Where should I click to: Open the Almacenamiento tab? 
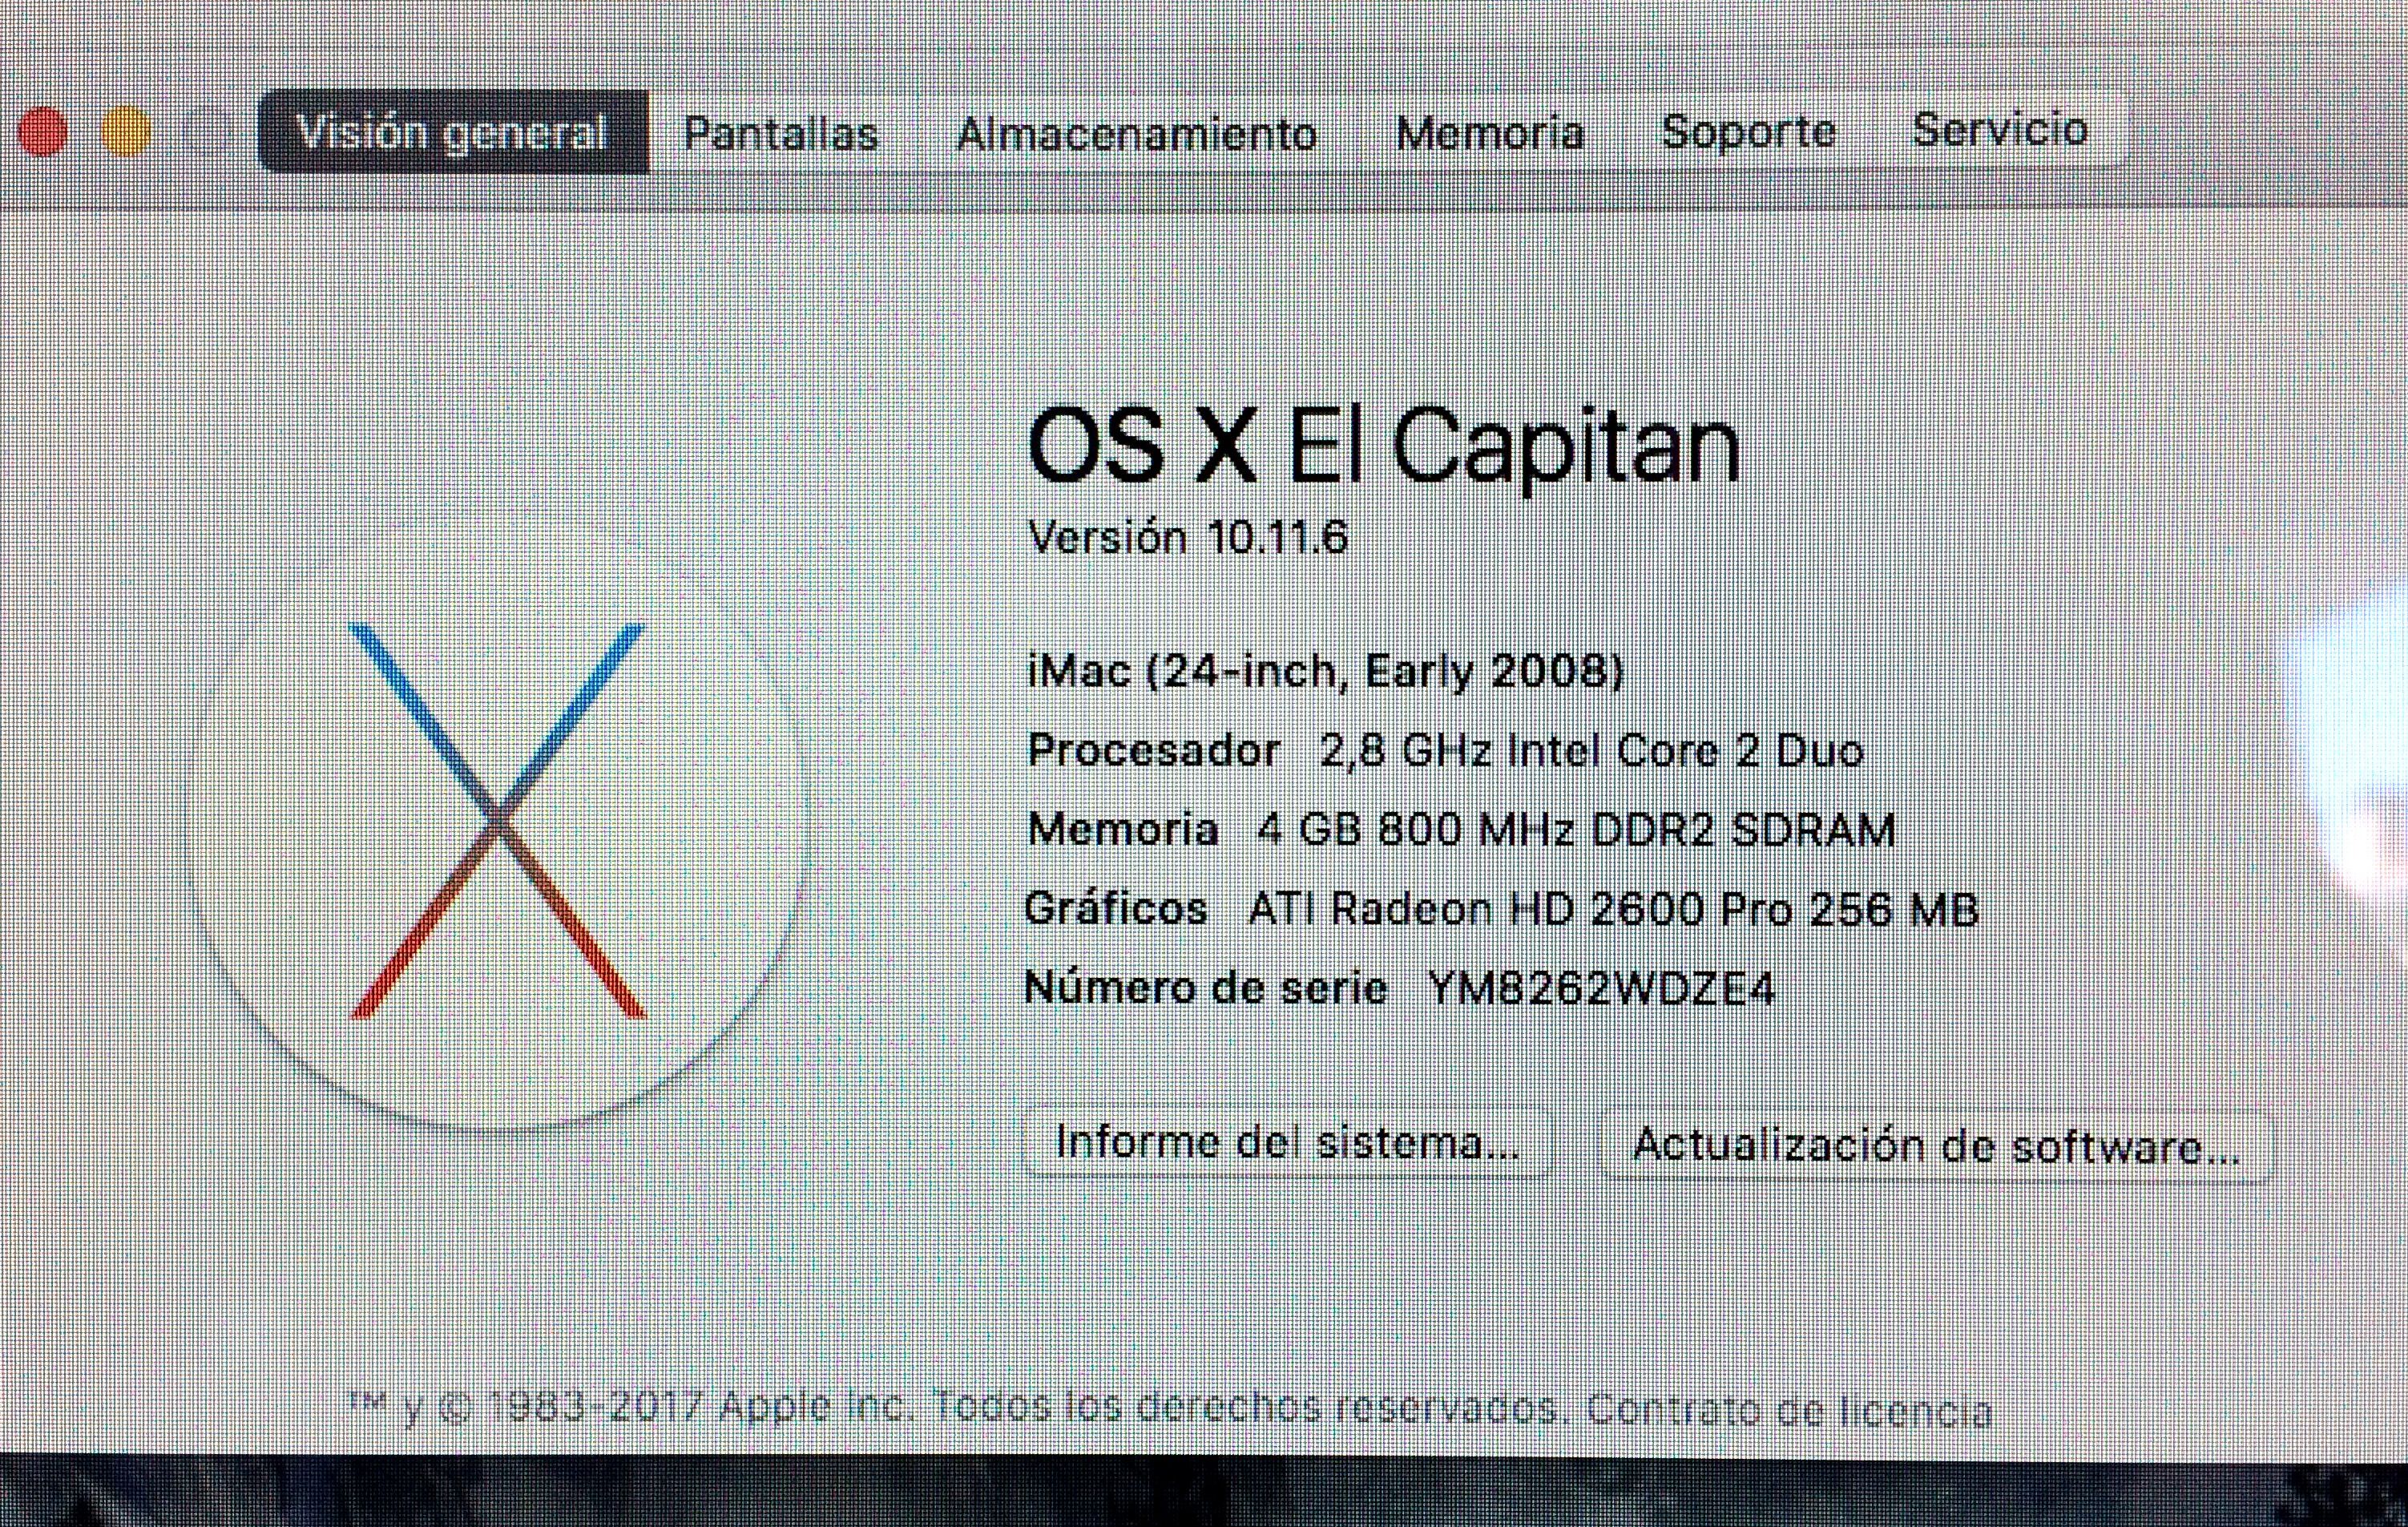(1137, 133)
